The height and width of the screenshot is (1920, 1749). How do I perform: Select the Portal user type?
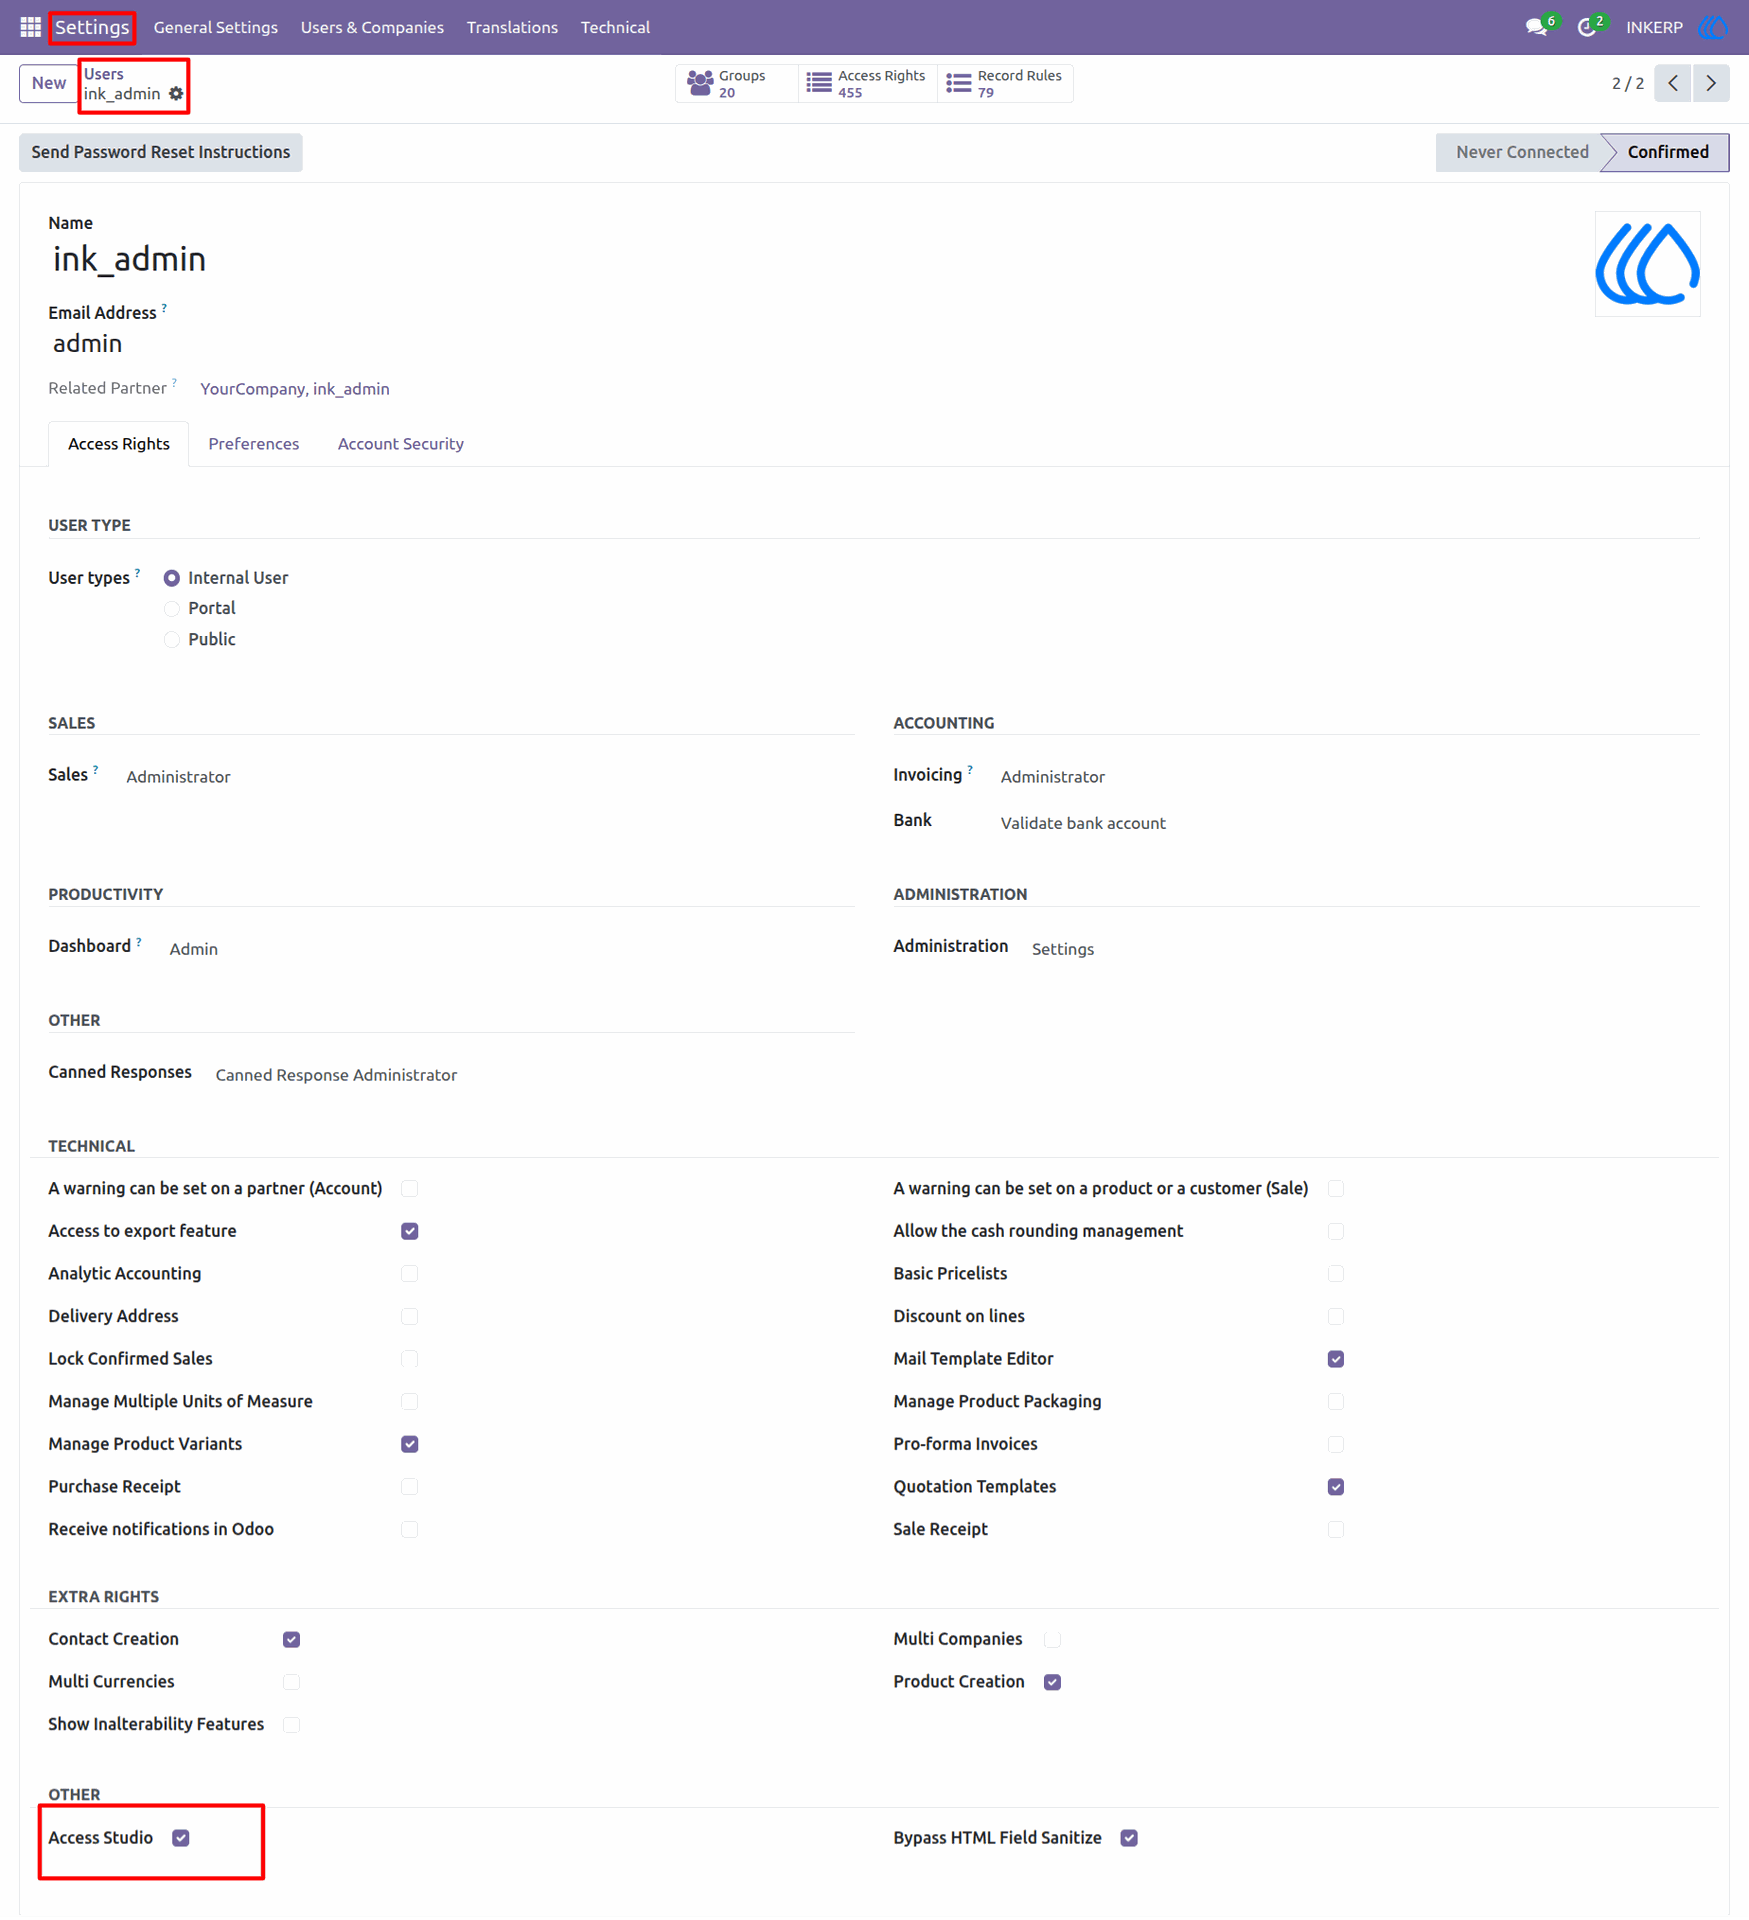172,609
